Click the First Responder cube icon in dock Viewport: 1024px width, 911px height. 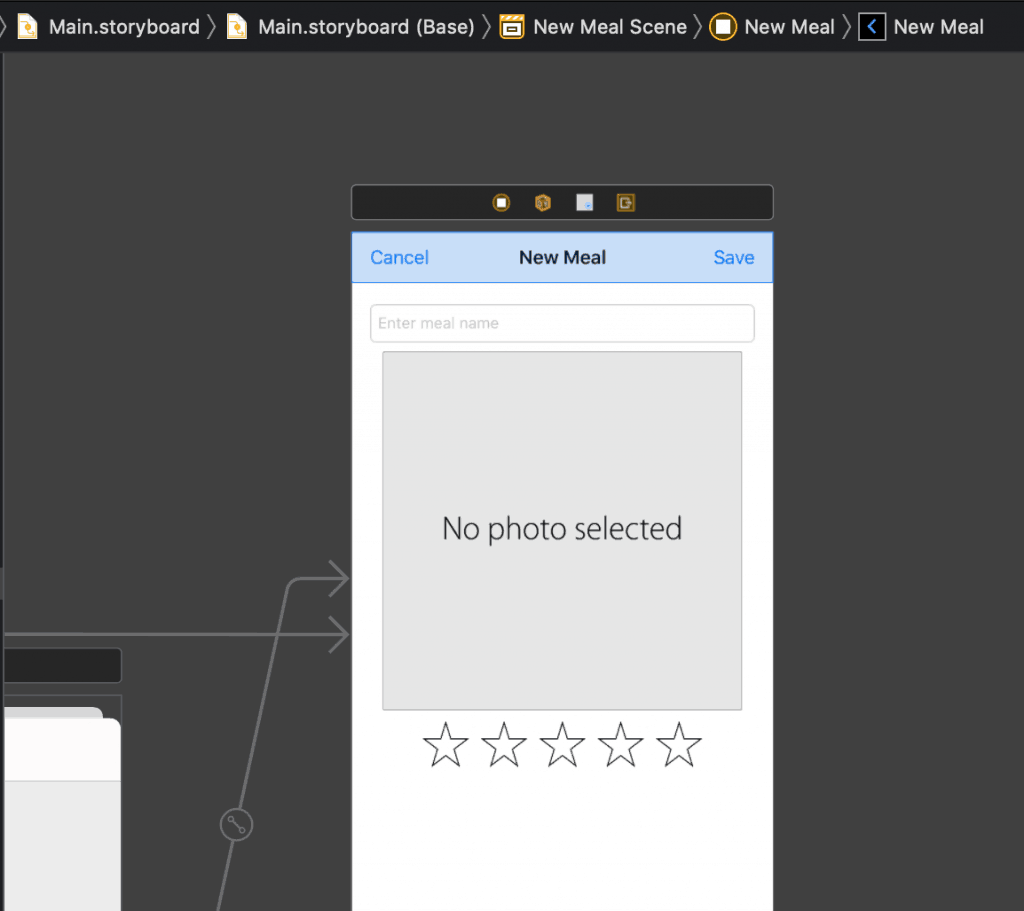(543, 203)
